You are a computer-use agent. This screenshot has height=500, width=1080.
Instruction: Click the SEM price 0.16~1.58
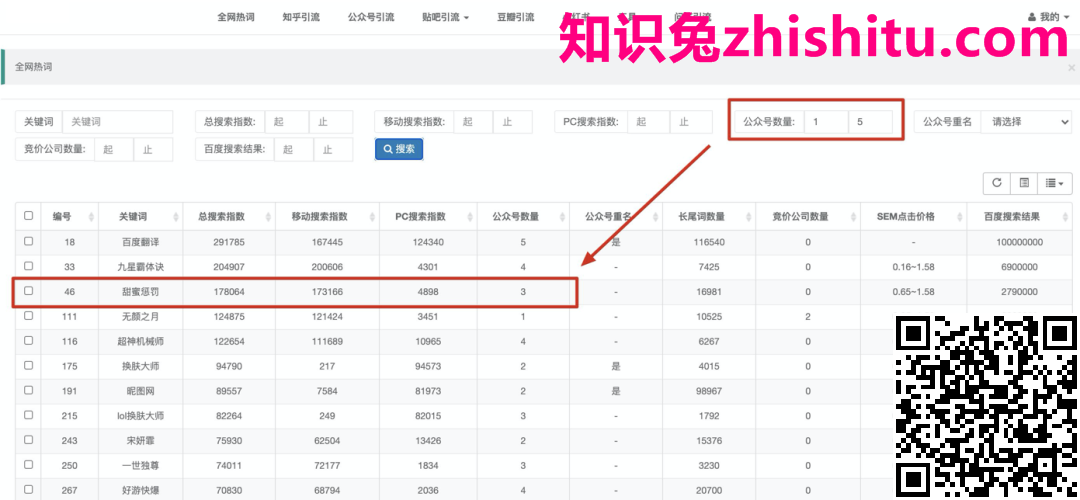click(913, 267)
